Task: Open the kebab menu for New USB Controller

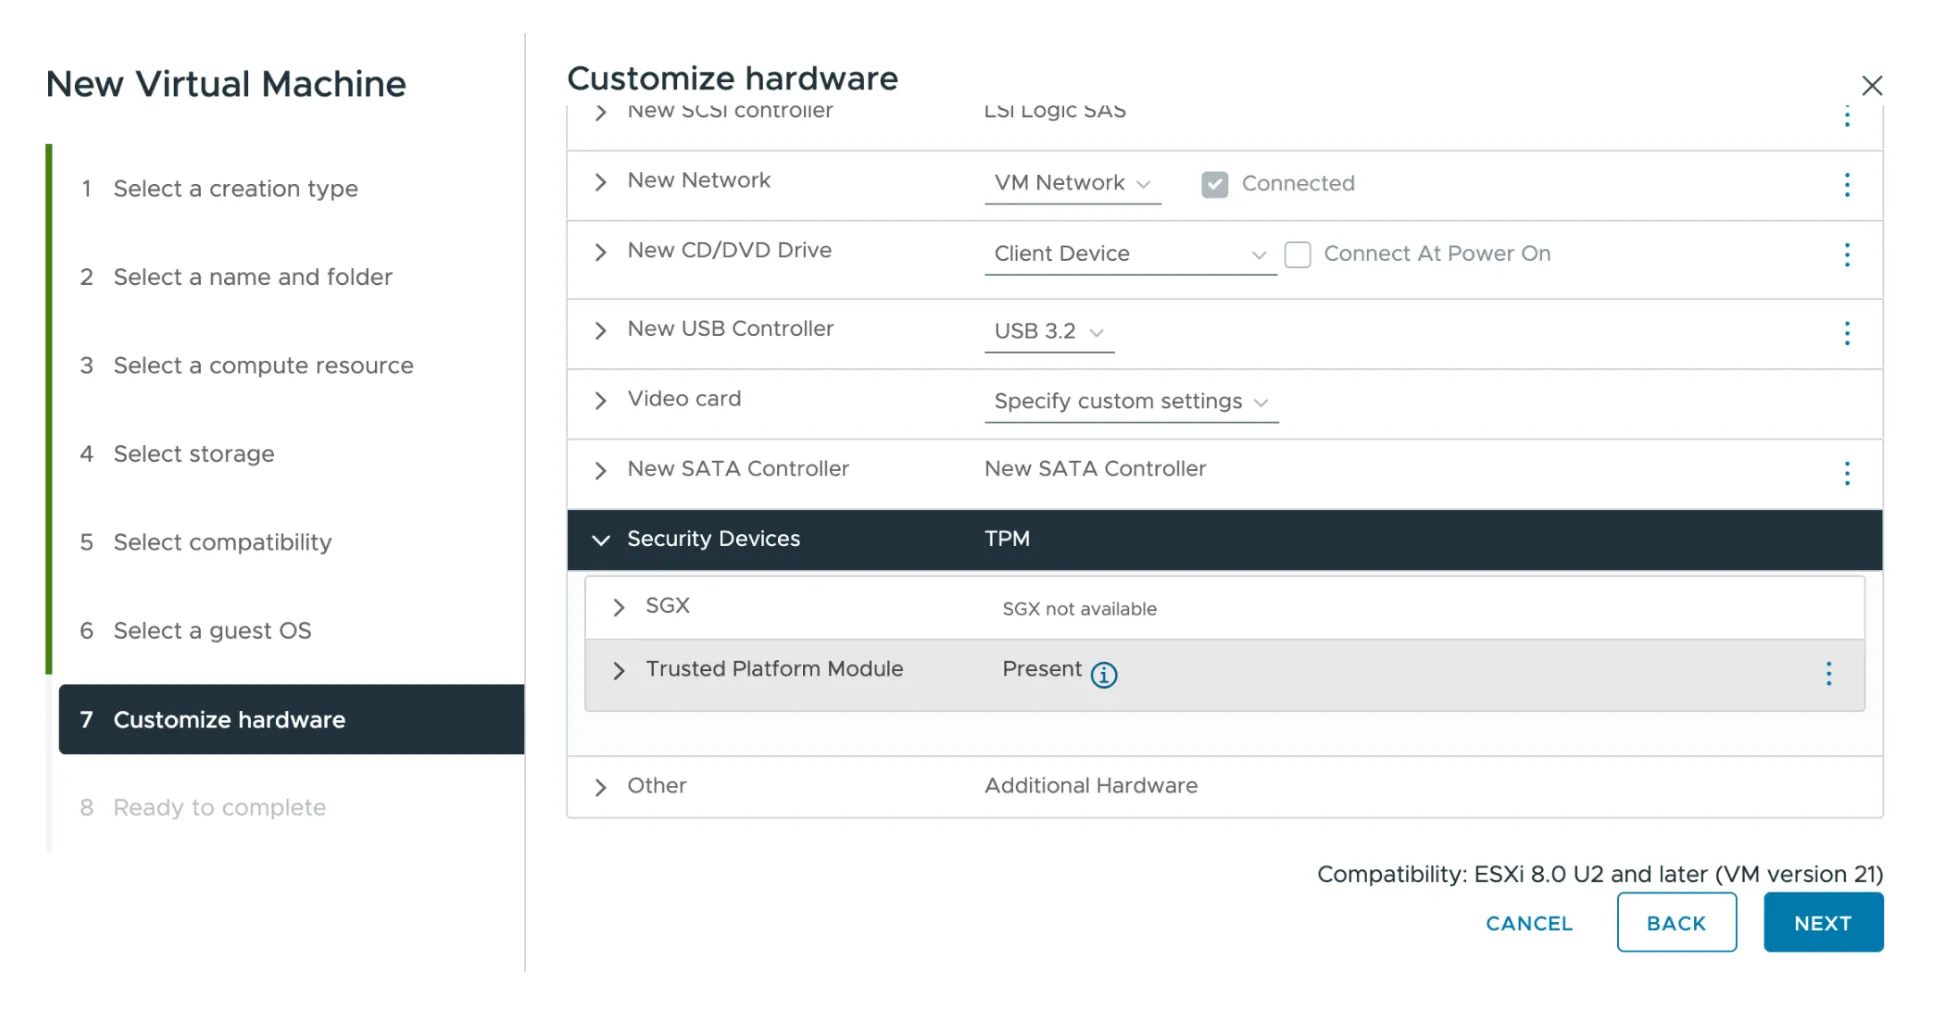Action: [x=1847, y=333]
